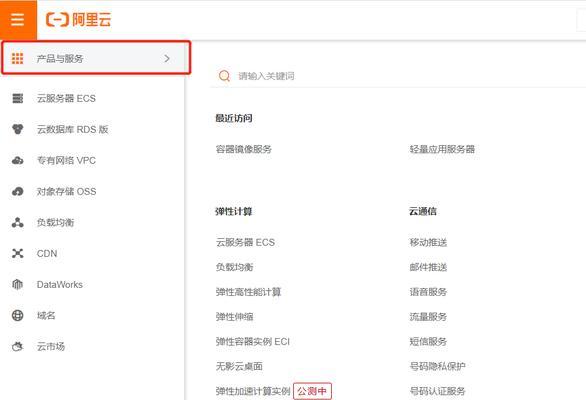Screen dimensions: 586x400
Task: Expand the 产品与服务 chevron arrow
Action: (167, 58)
